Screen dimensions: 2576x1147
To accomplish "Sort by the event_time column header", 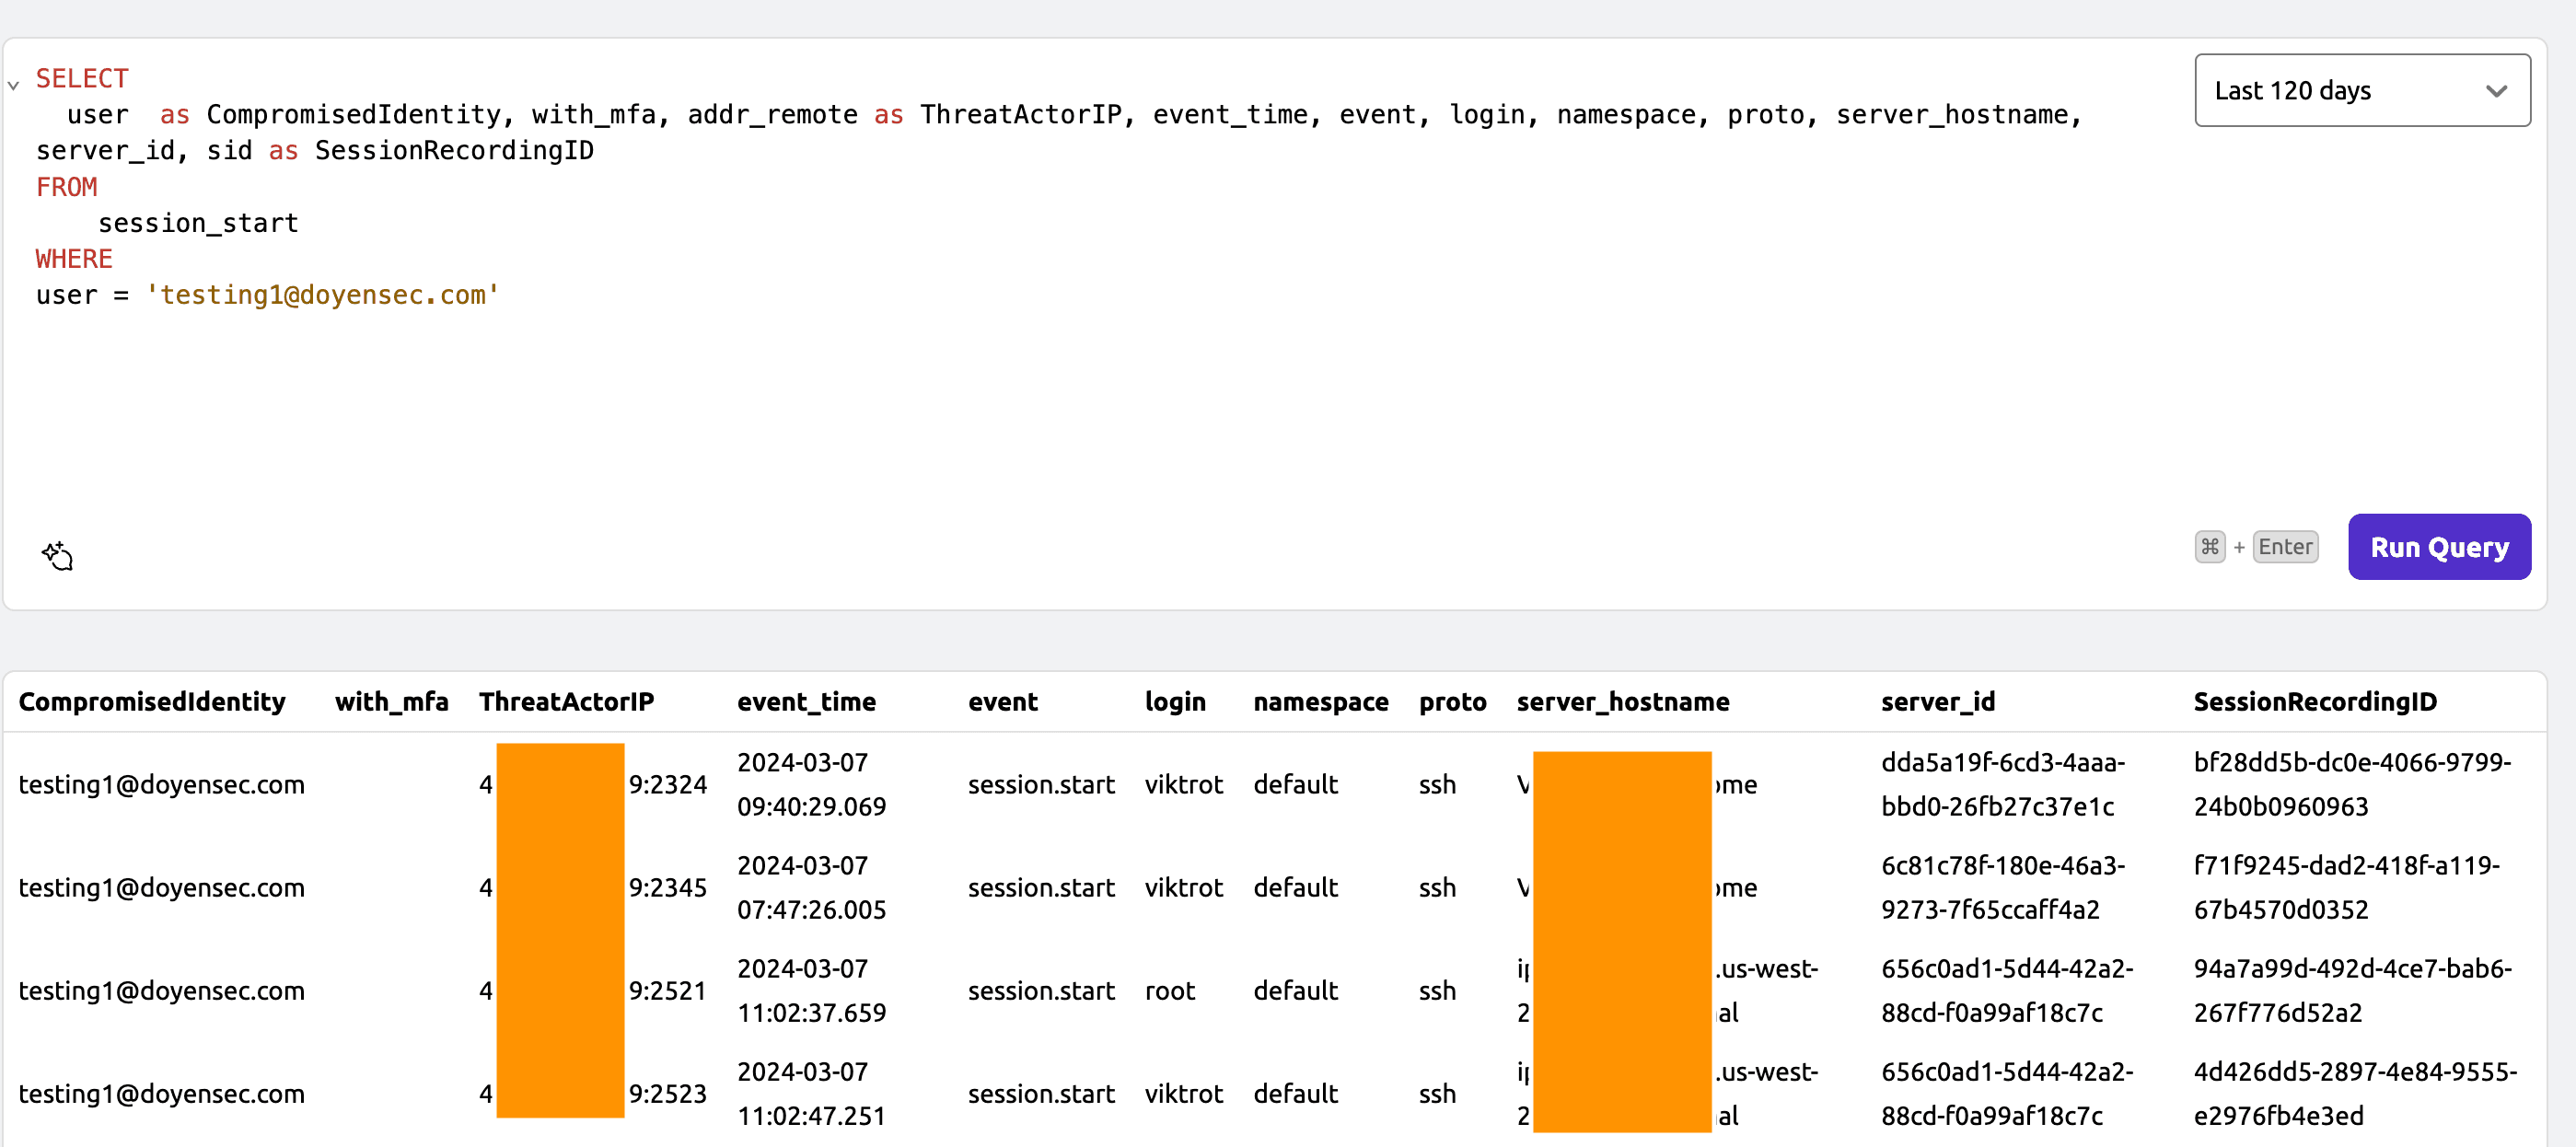I will 806,702.
